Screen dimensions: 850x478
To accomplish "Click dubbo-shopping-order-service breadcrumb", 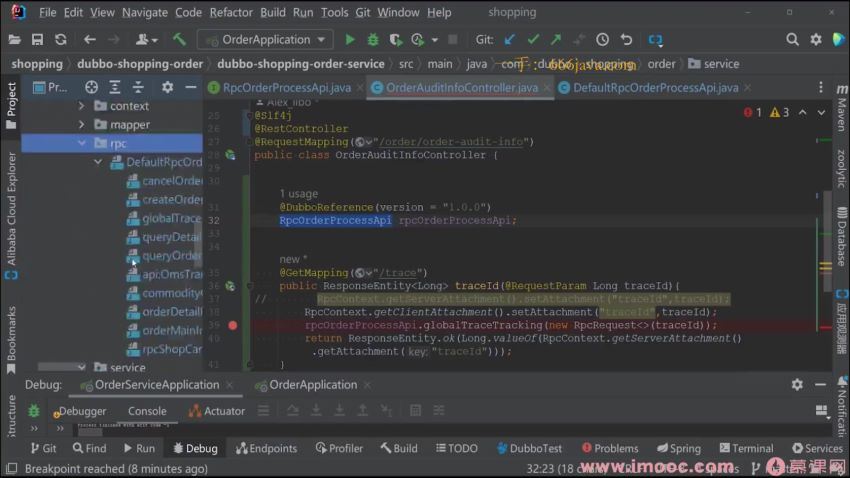I will (301, 64).
